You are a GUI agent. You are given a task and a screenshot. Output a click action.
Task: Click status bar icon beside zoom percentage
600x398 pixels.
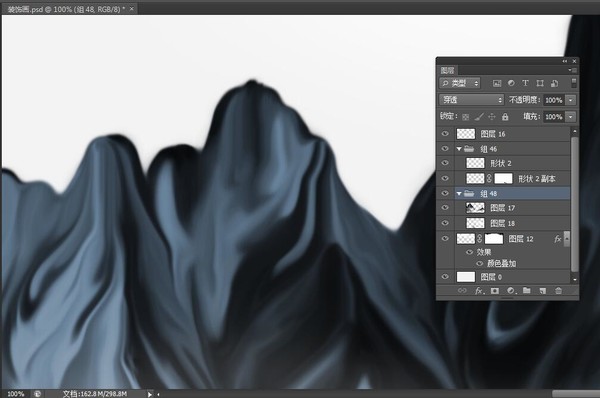tap(38, 393)
